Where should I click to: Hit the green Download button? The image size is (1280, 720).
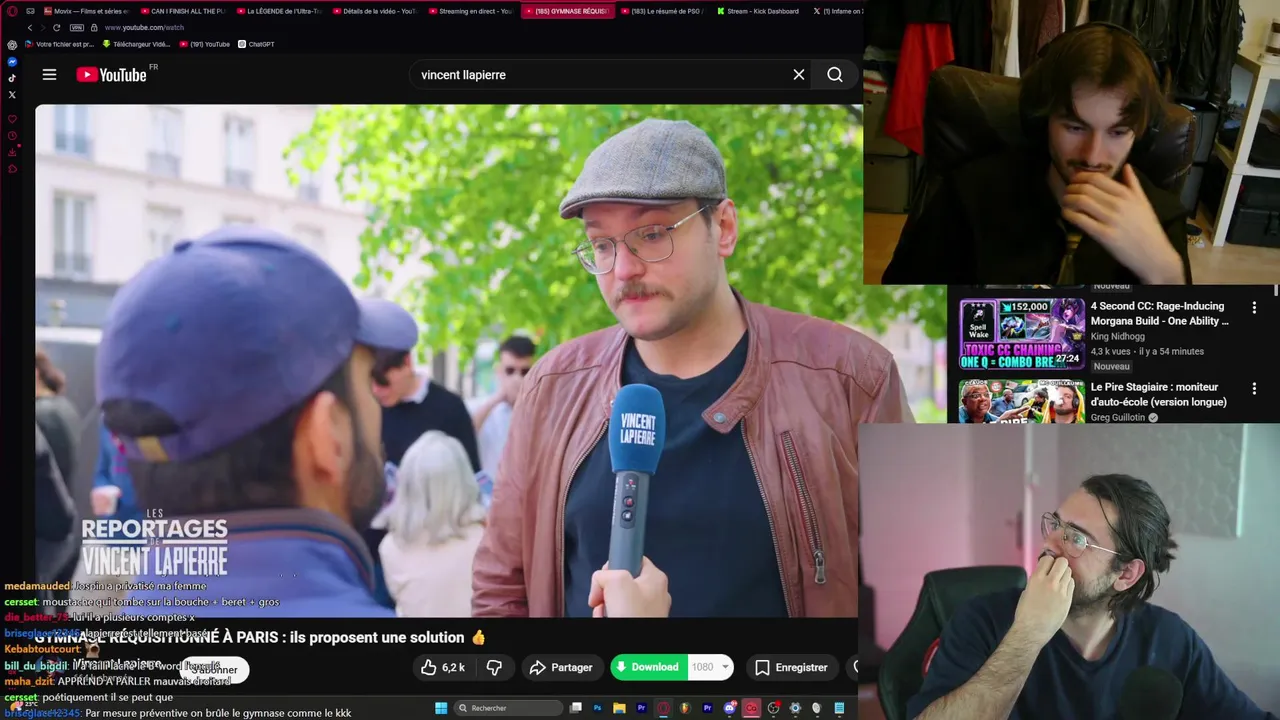pos(647,667)
